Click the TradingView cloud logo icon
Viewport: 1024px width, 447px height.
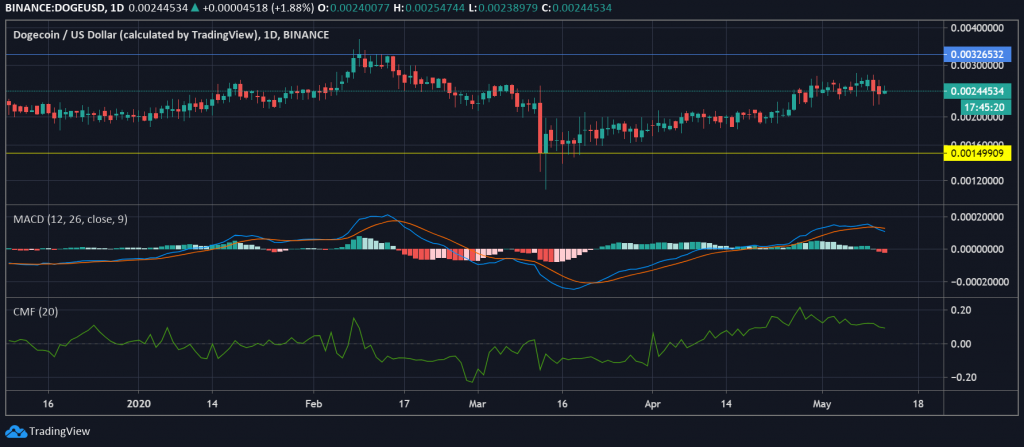(16, 431)
